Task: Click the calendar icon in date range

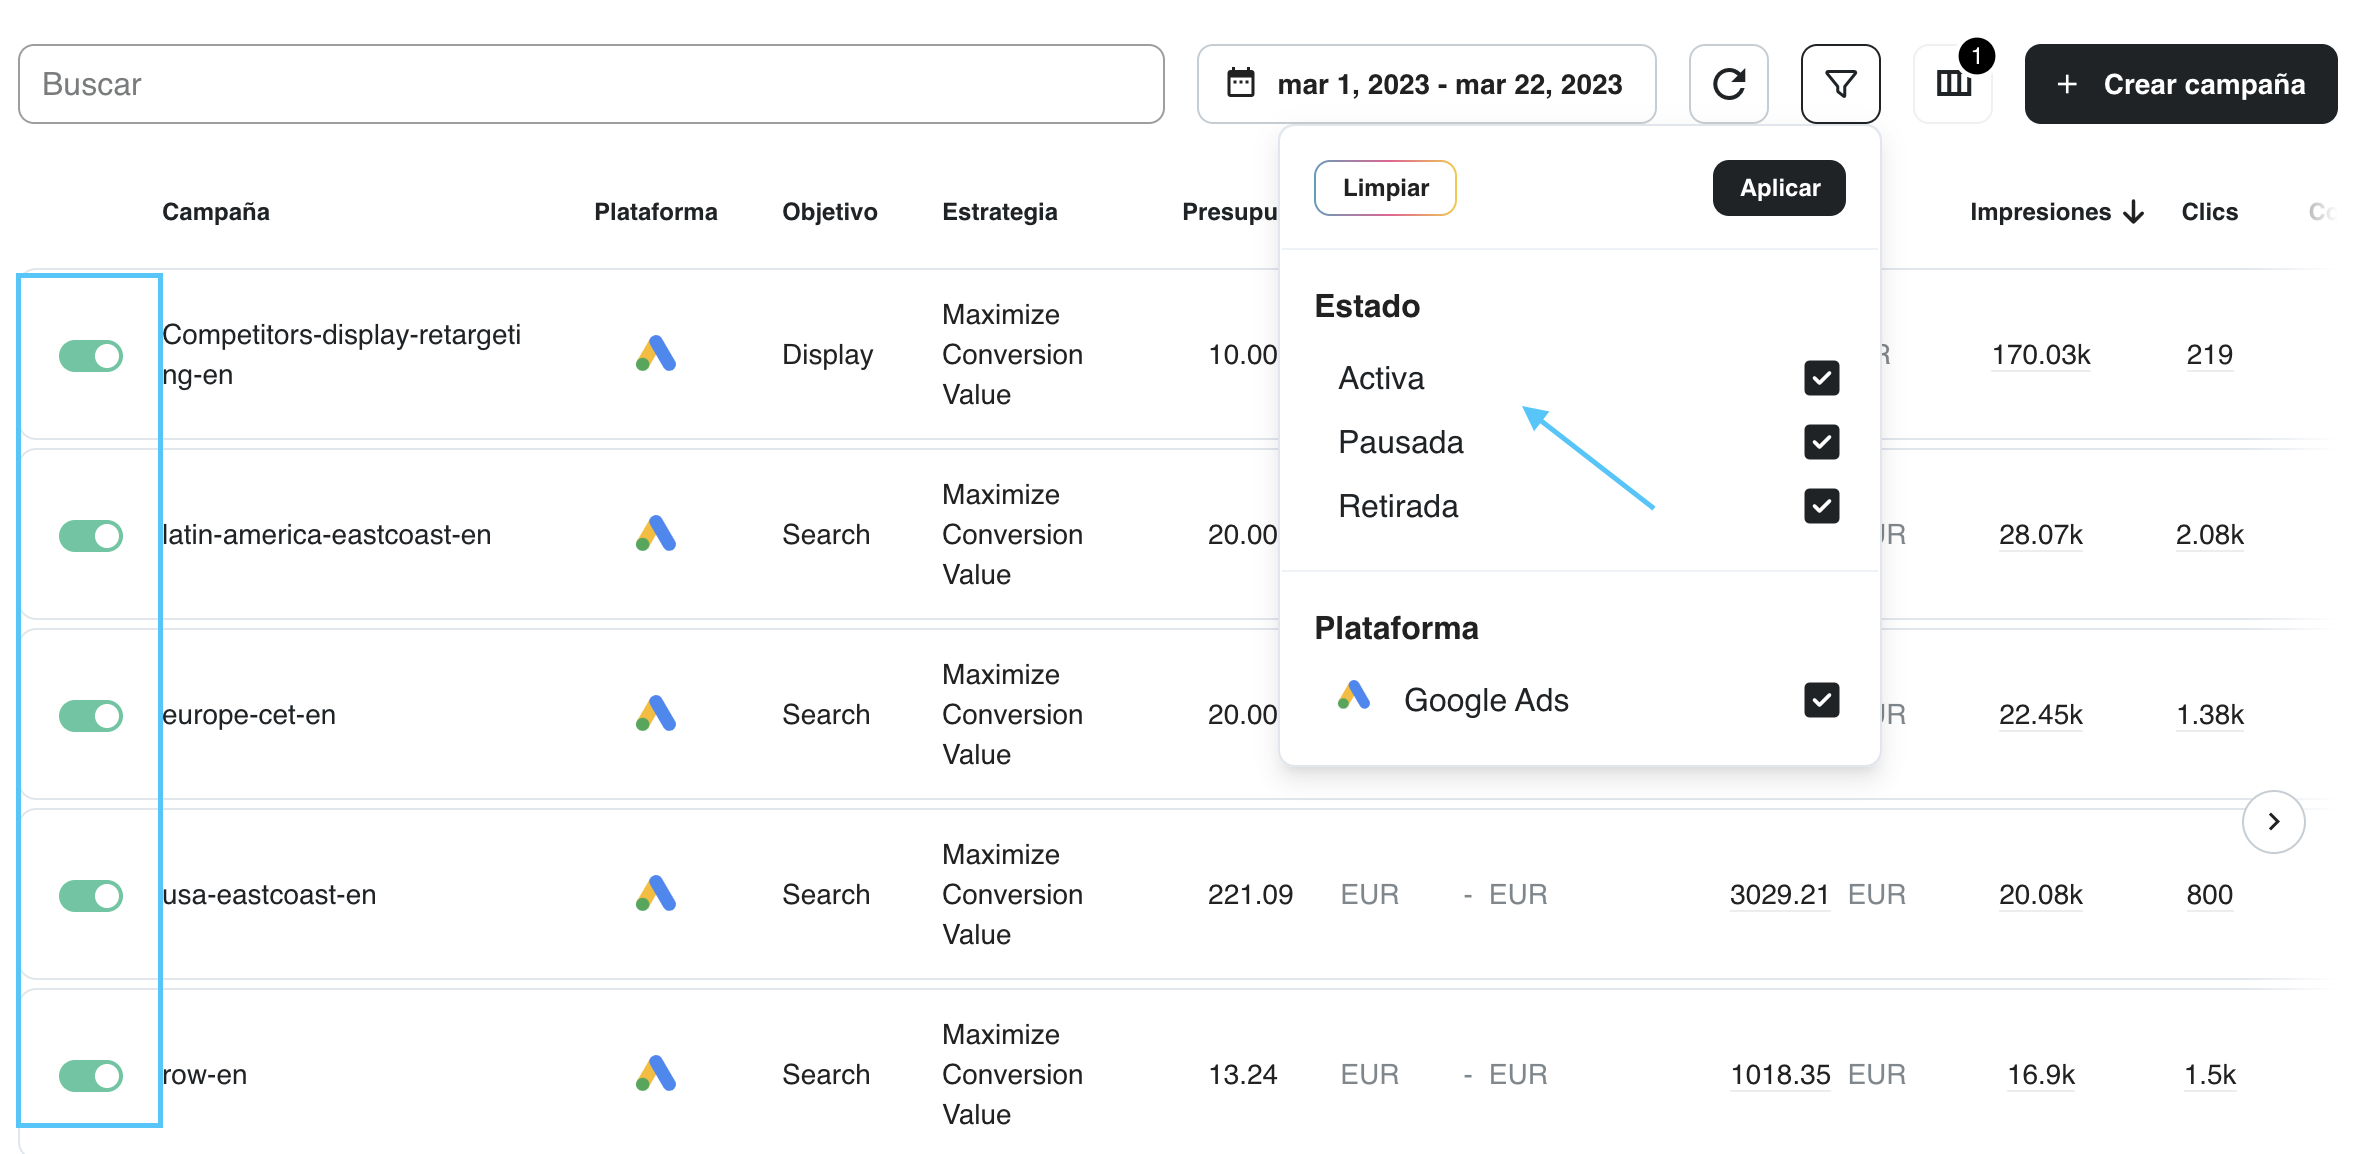Action: (1241, 84)
